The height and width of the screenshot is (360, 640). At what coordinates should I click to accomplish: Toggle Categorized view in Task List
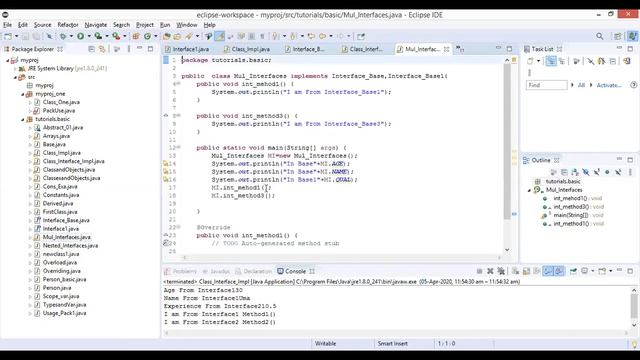[551, 61]
